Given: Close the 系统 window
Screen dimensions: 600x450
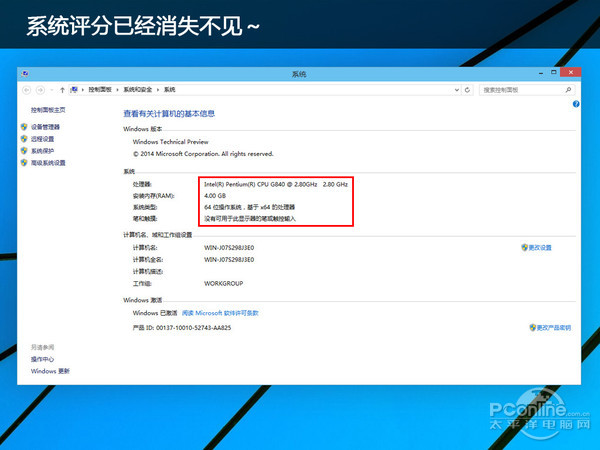Looking at the screenshot, I should (571, 72).
